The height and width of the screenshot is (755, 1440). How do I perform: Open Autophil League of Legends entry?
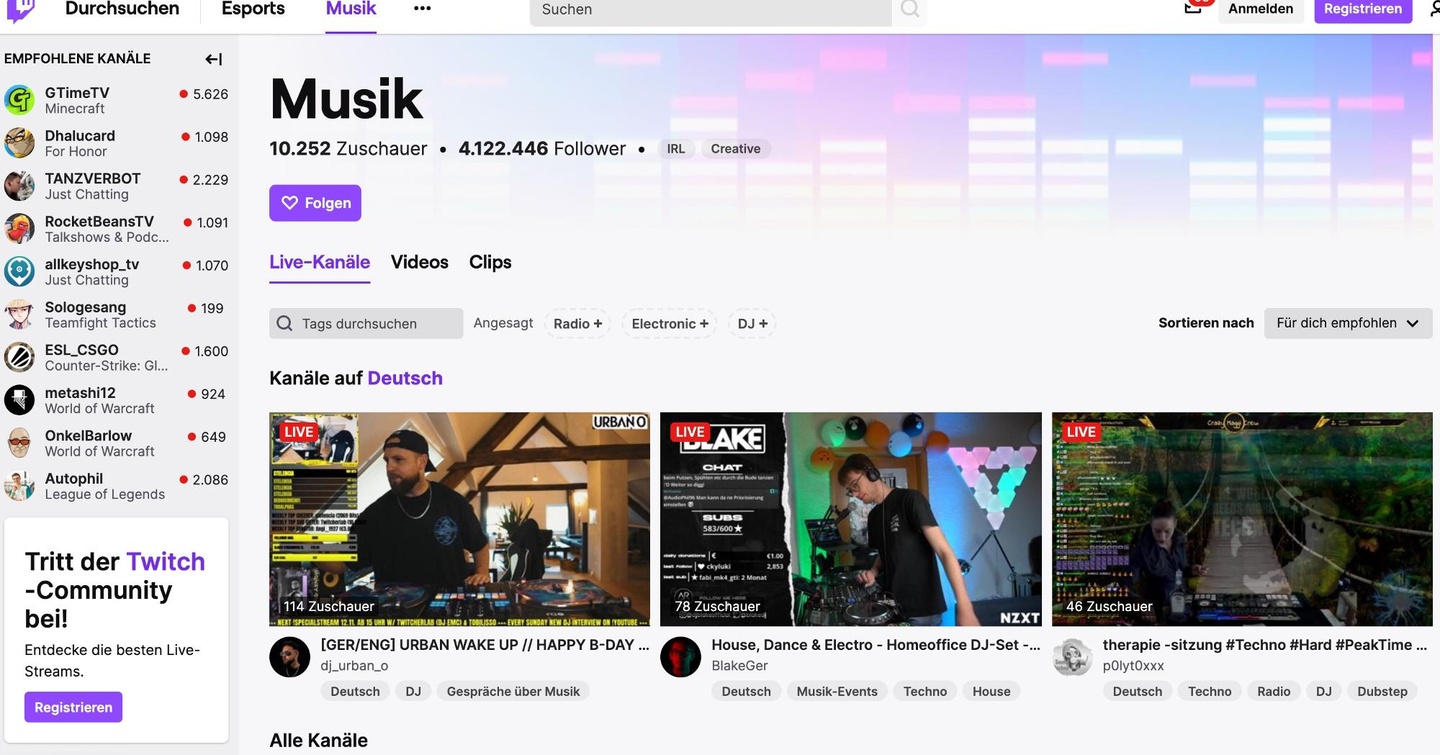click(x=119, y=486)
